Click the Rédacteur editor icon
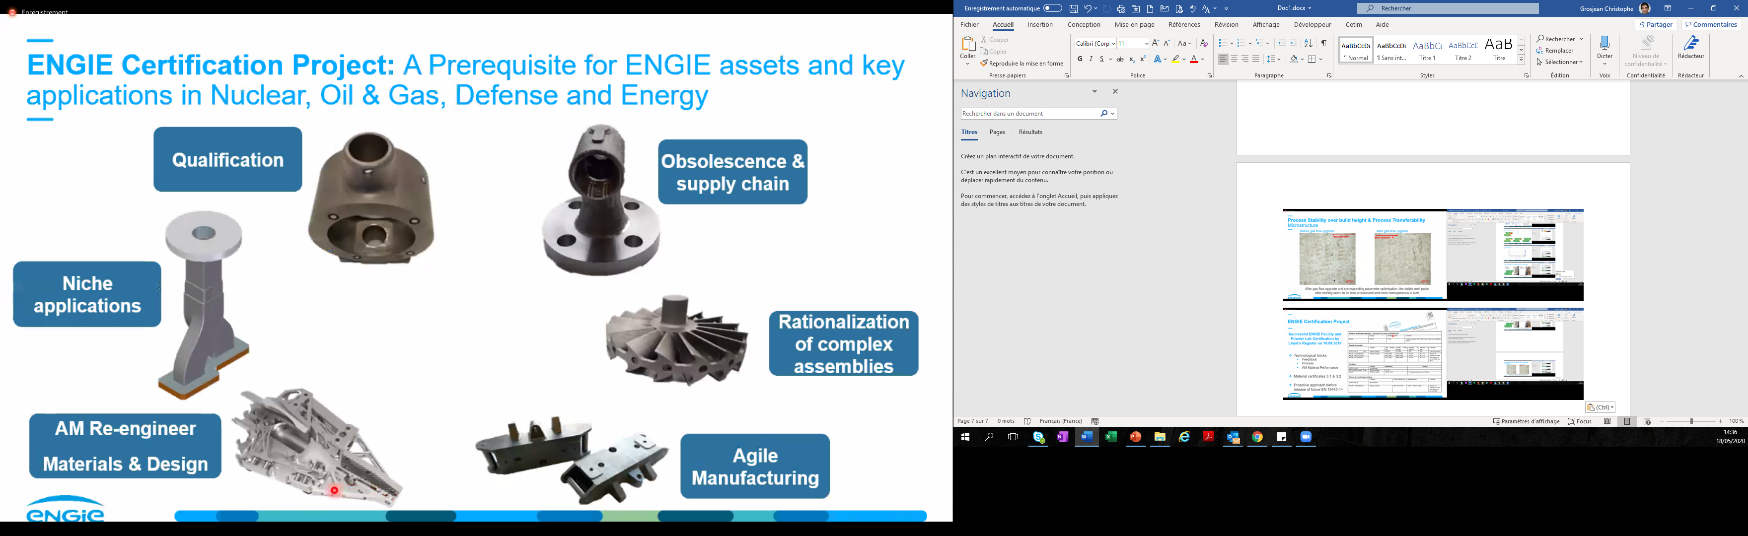The height and width of the screenshot is (536, 1748). (x=1691, y=43)
